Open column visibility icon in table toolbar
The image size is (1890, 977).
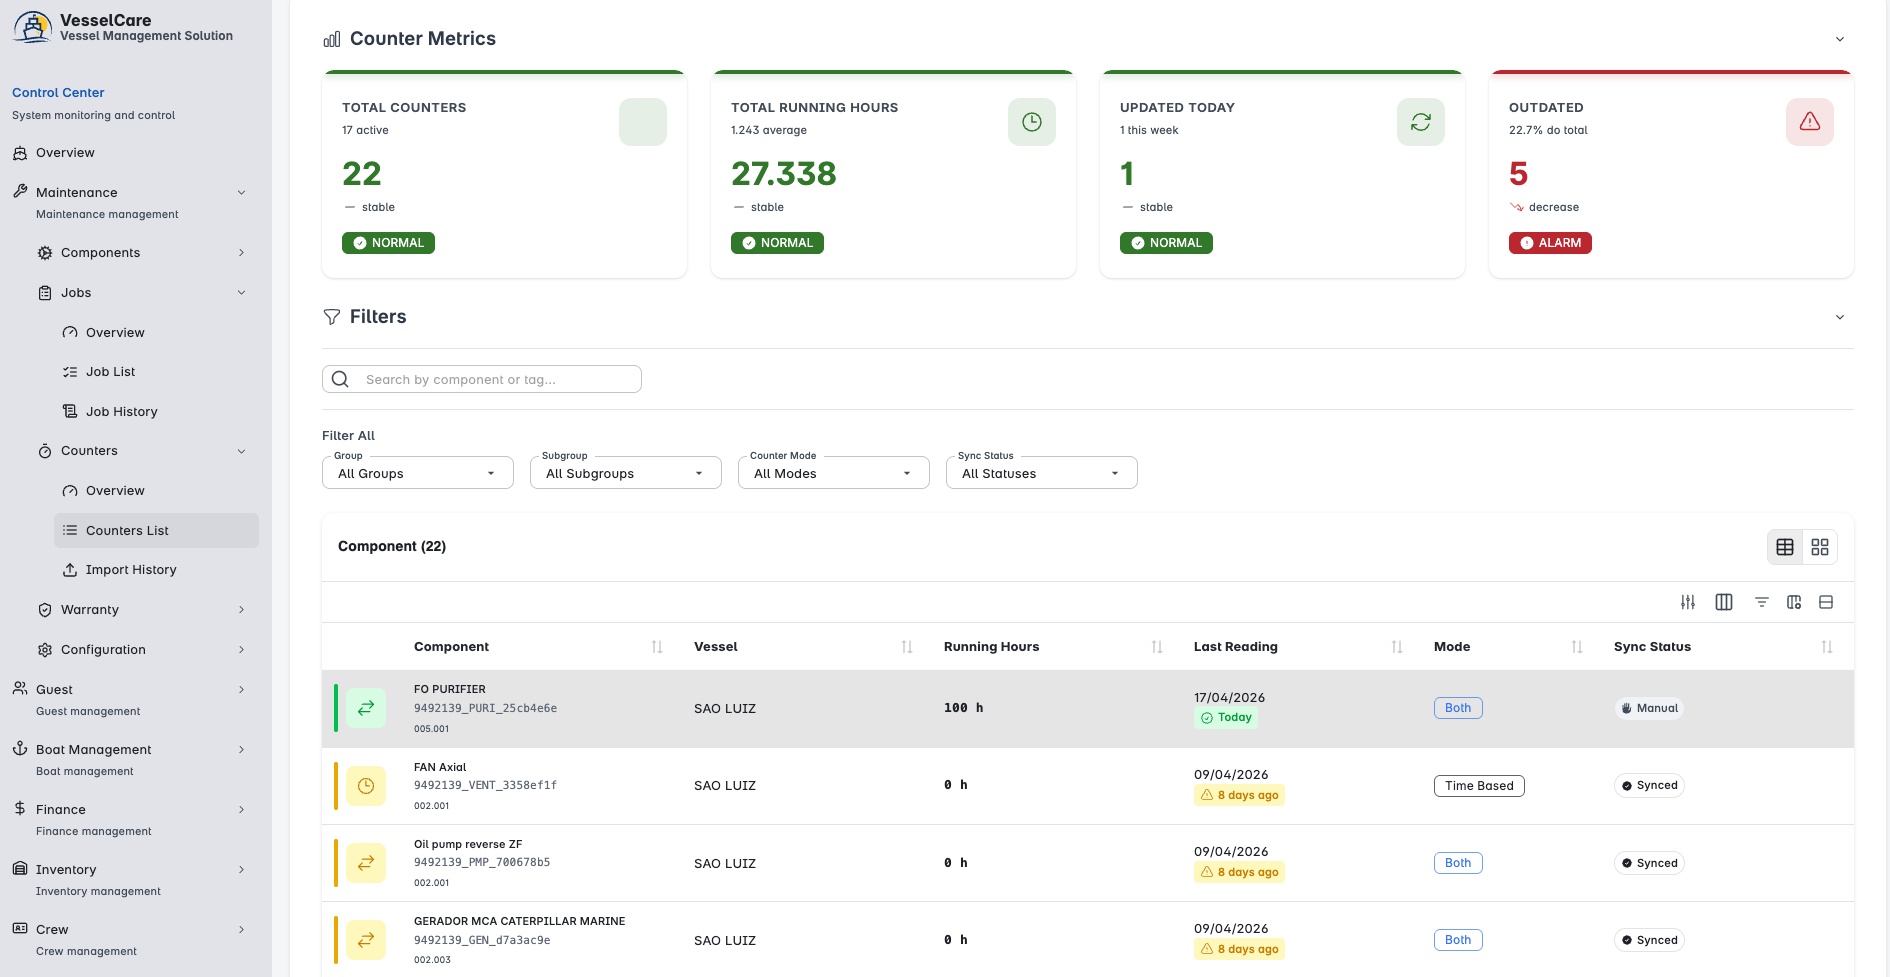tap(1724, 602)
